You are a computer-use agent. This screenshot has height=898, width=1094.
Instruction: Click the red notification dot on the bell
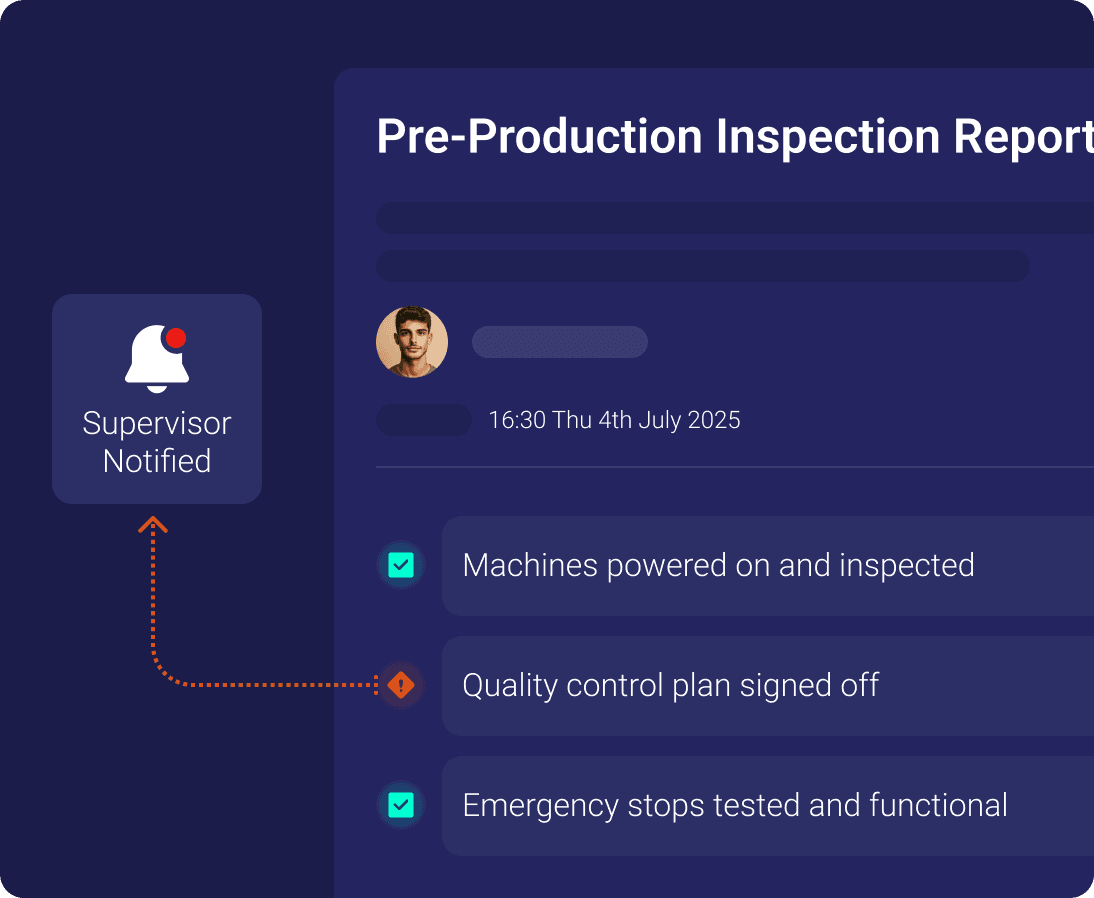click(176, 338)
